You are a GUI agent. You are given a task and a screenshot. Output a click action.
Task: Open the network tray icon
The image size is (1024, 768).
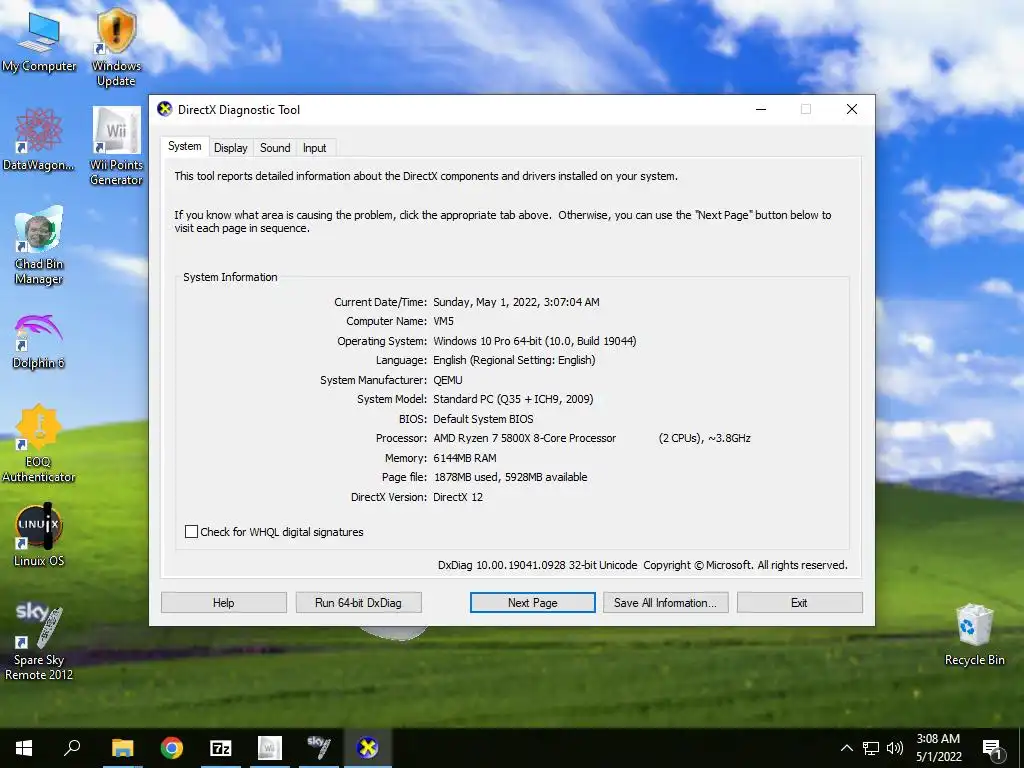click(x=871, y=748)
